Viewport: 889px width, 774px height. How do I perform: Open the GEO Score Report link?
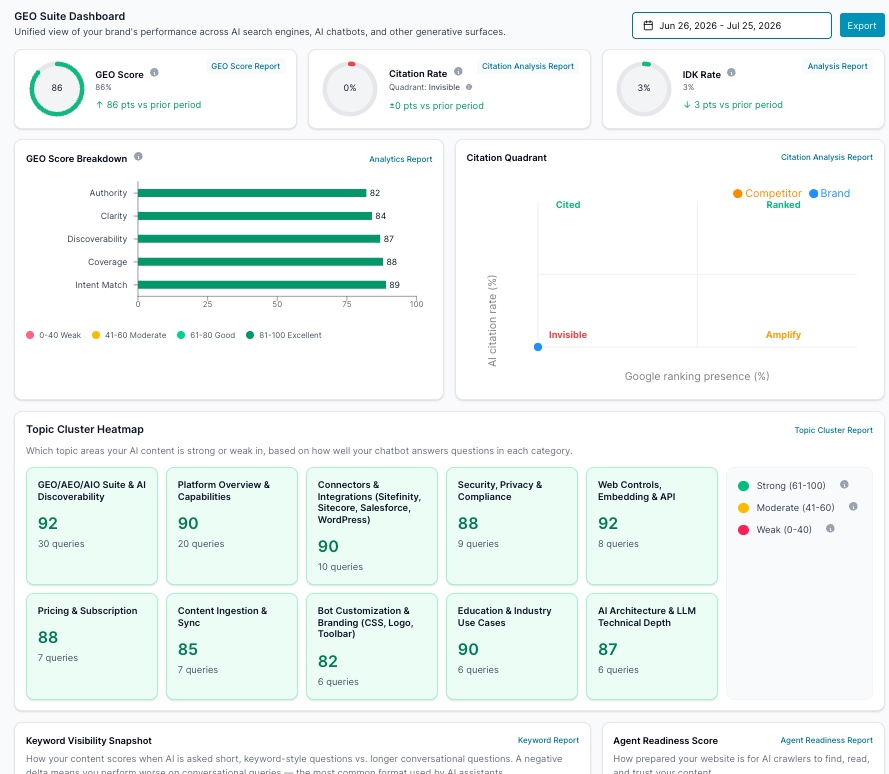(x=245, y=66)
